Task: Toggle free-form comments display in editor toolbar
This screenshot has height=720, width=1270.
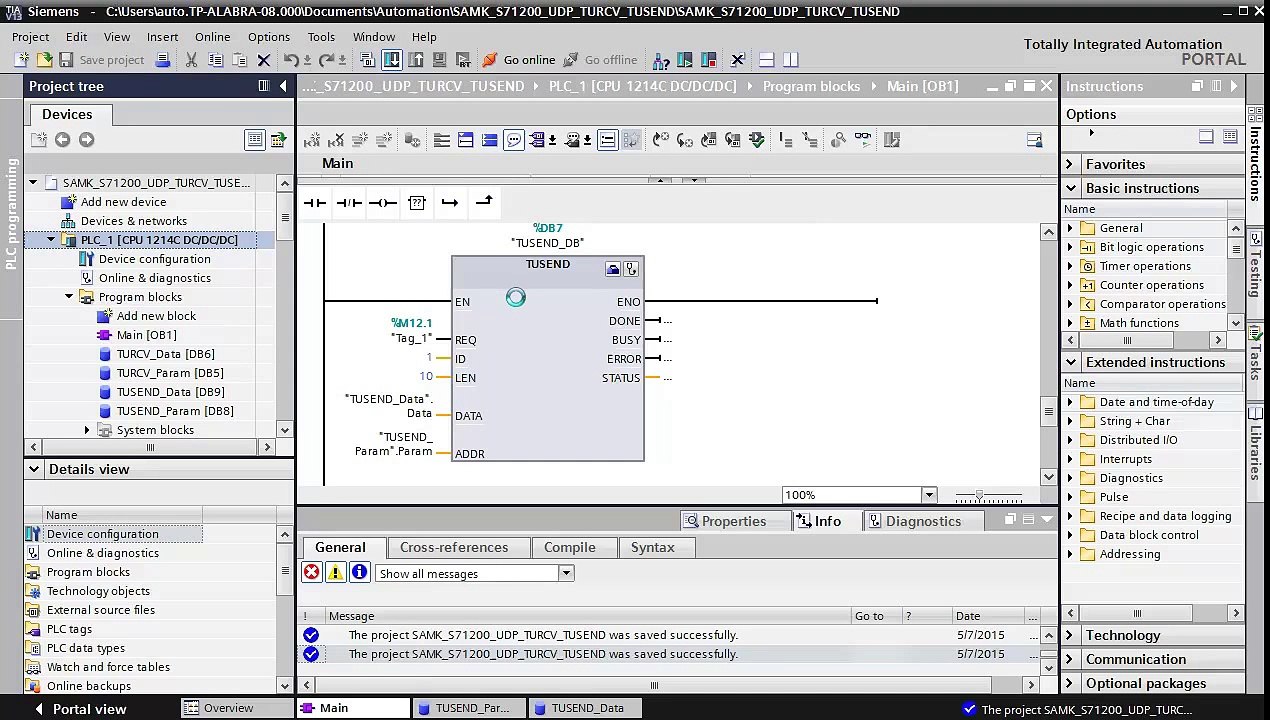Action: click(514, 140)
